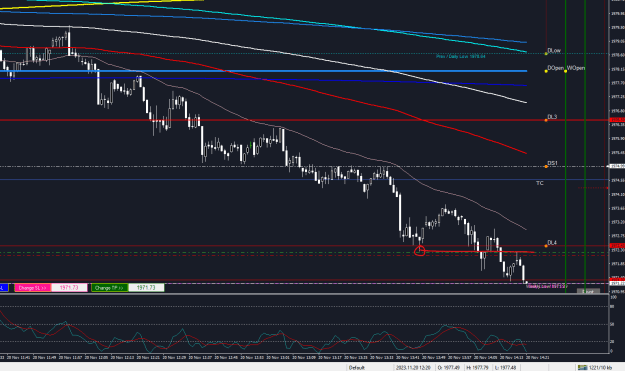This screenshot has height=371, width=625.
Task: Click the L: 1977.48 low value in status bar
Action: (505, 367)
